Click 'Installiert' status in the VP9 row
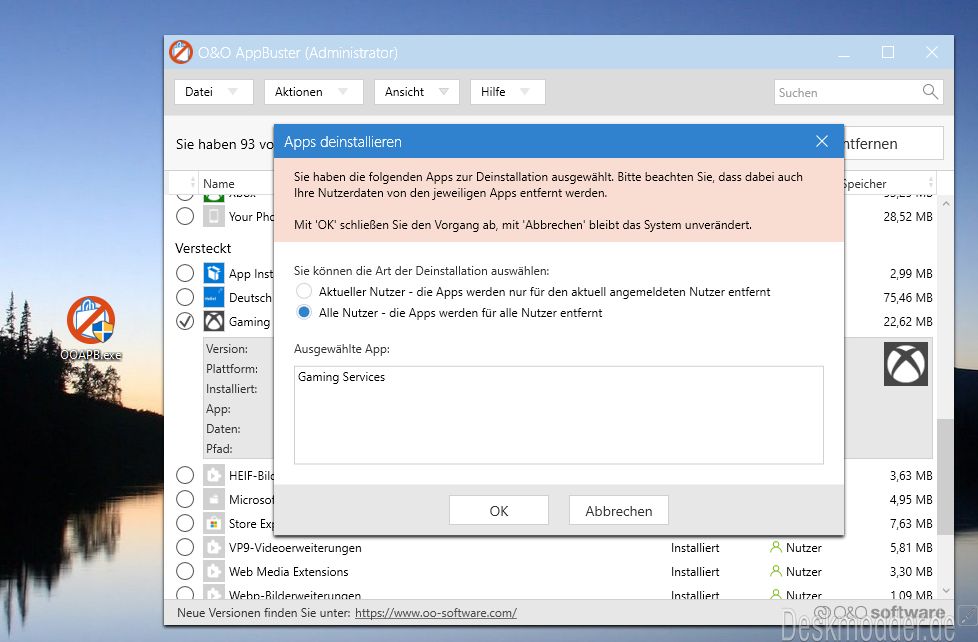 tap(695, 547)
